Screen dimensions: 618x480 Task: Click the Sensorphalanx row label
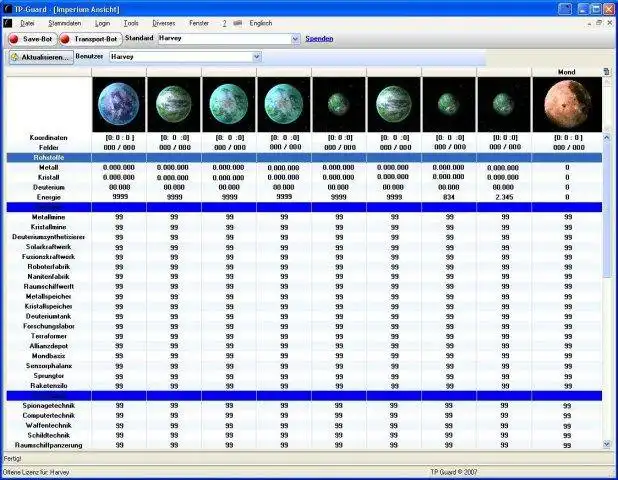pos(48,366)
